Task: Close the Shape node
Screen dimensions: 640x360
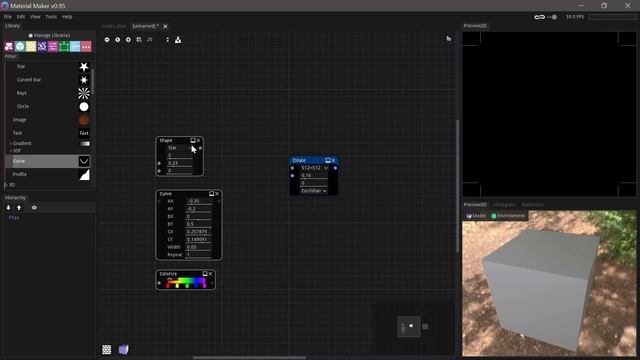Action: (x=199, y=140)
